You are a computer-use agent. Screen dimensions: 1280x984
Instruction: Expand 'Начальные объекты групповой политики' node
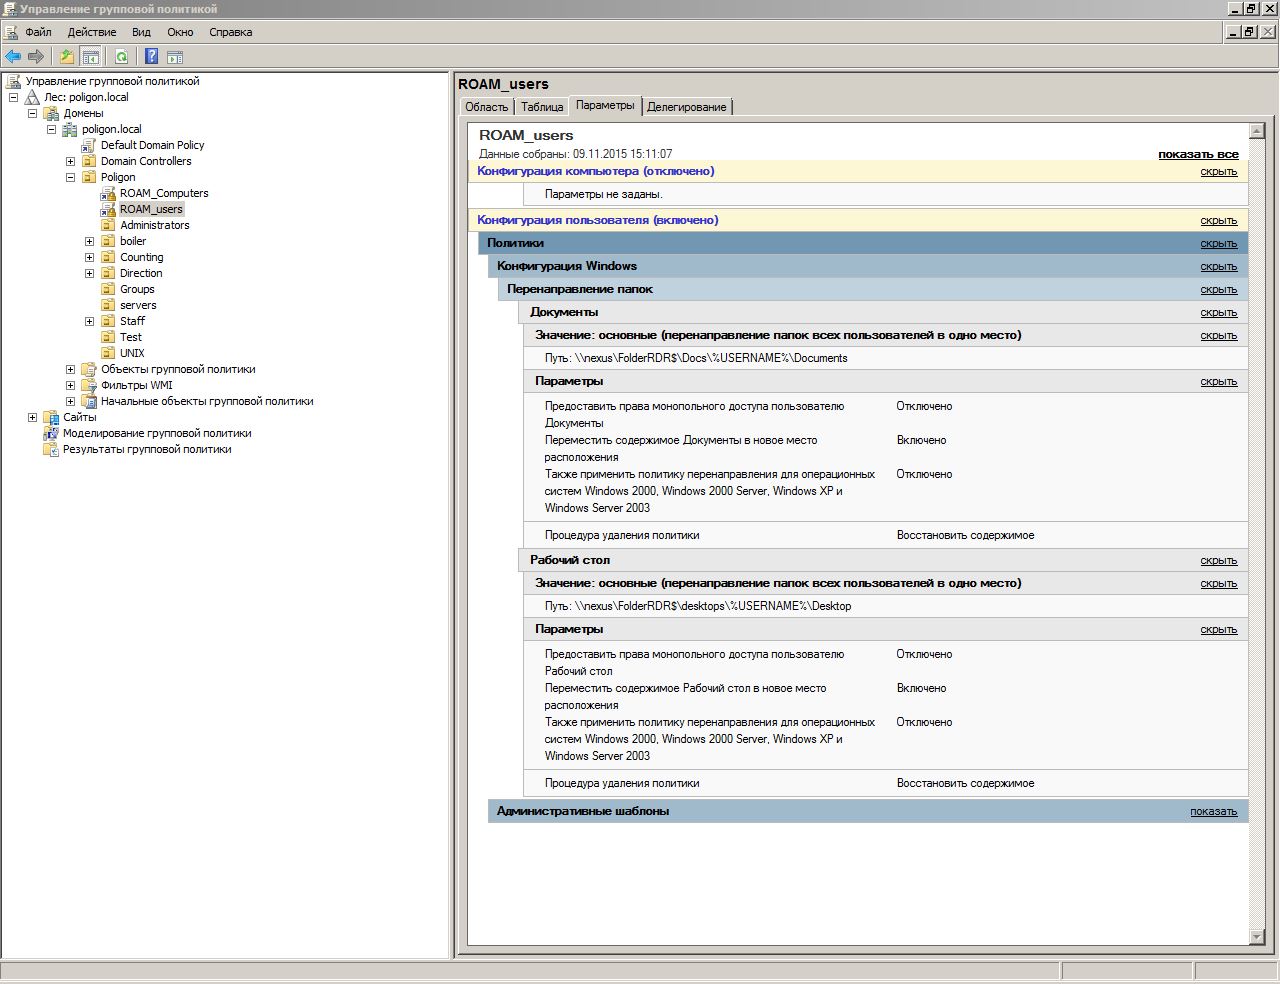click(70, 401)
